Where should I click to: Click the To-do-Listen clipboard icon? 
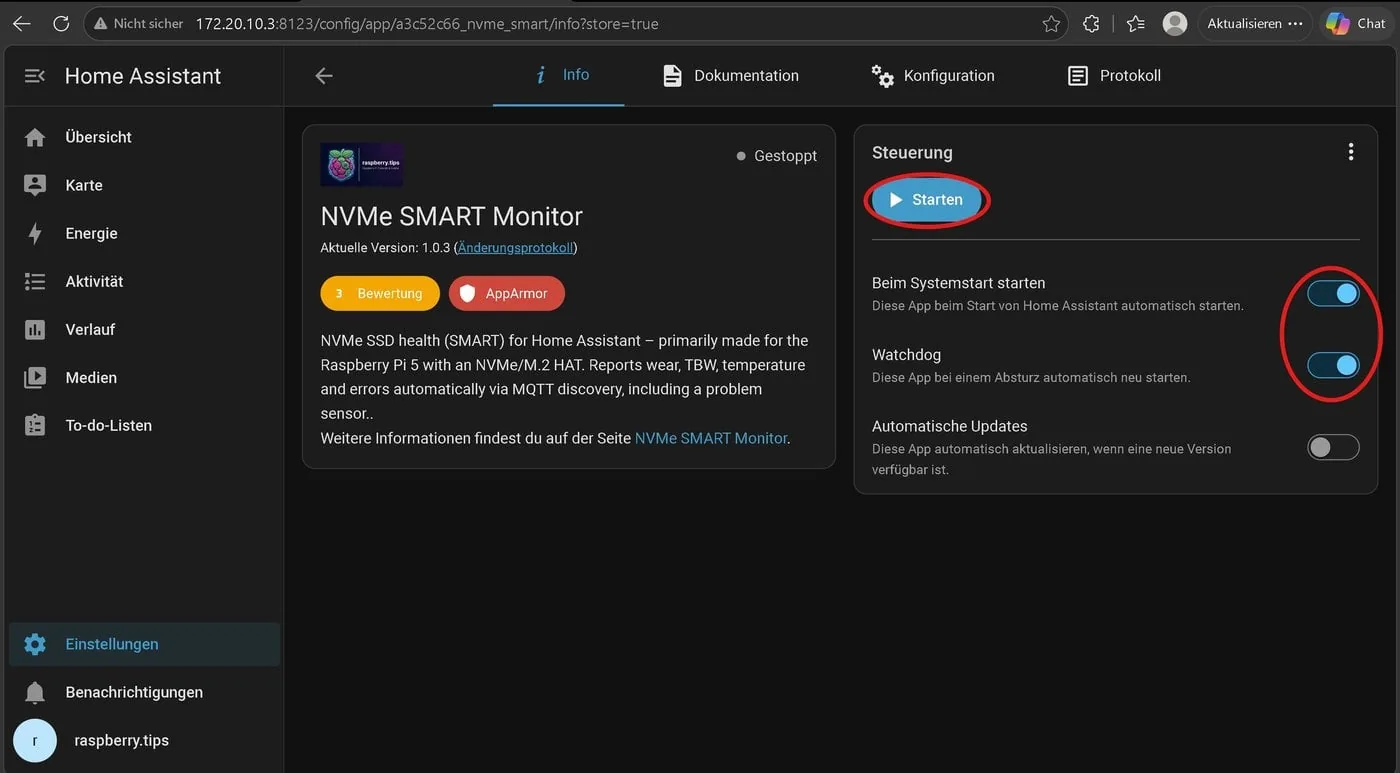click(x=35, y=425)
